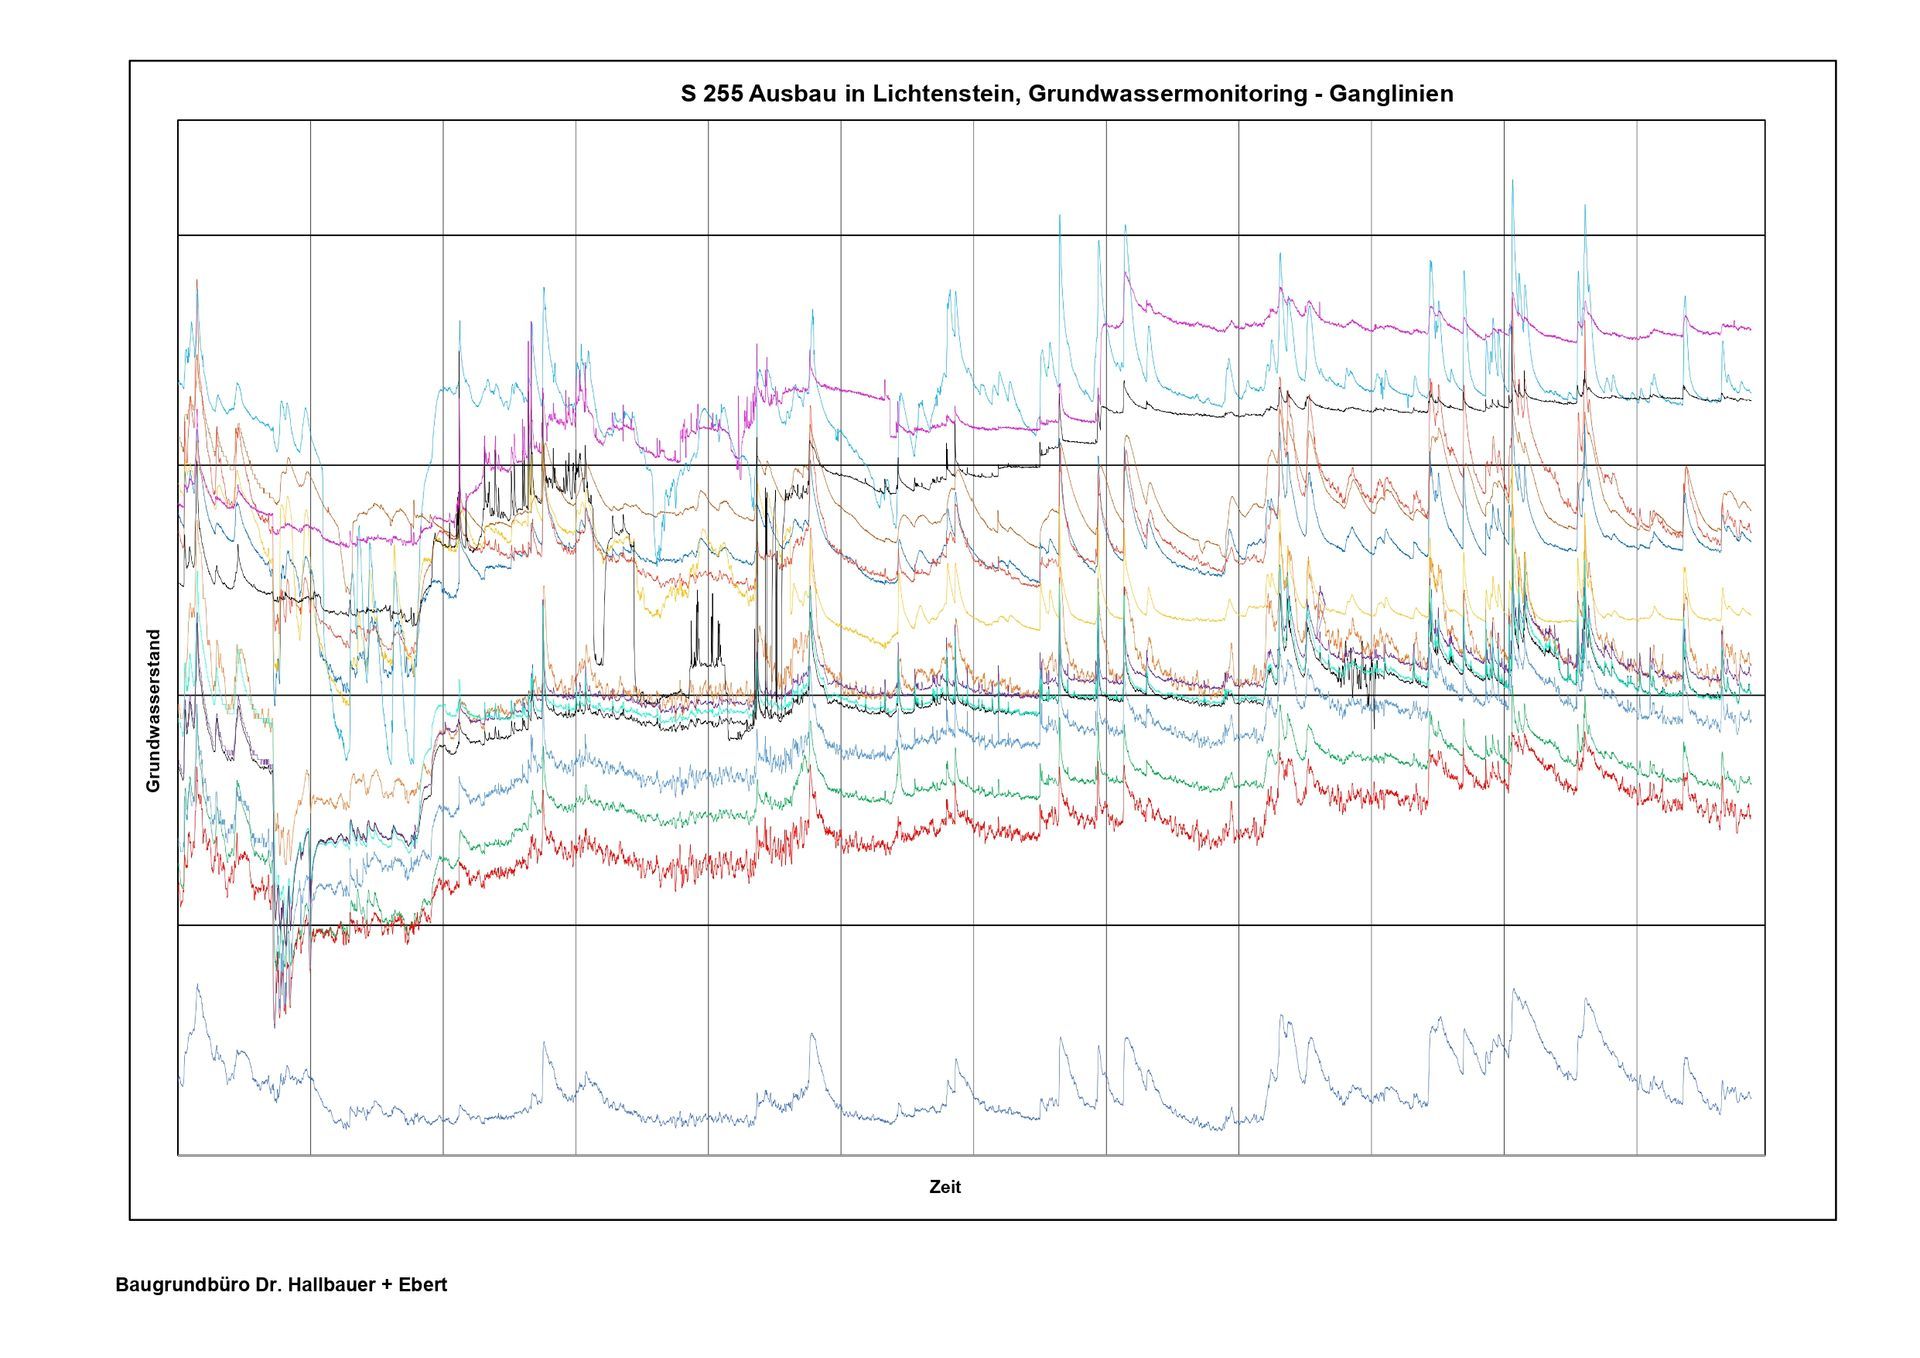The width and height of the screenshot is (1920, 1358).
Task: Click the word "Ganglinien" in the title
Action: tap(1391, 94)
